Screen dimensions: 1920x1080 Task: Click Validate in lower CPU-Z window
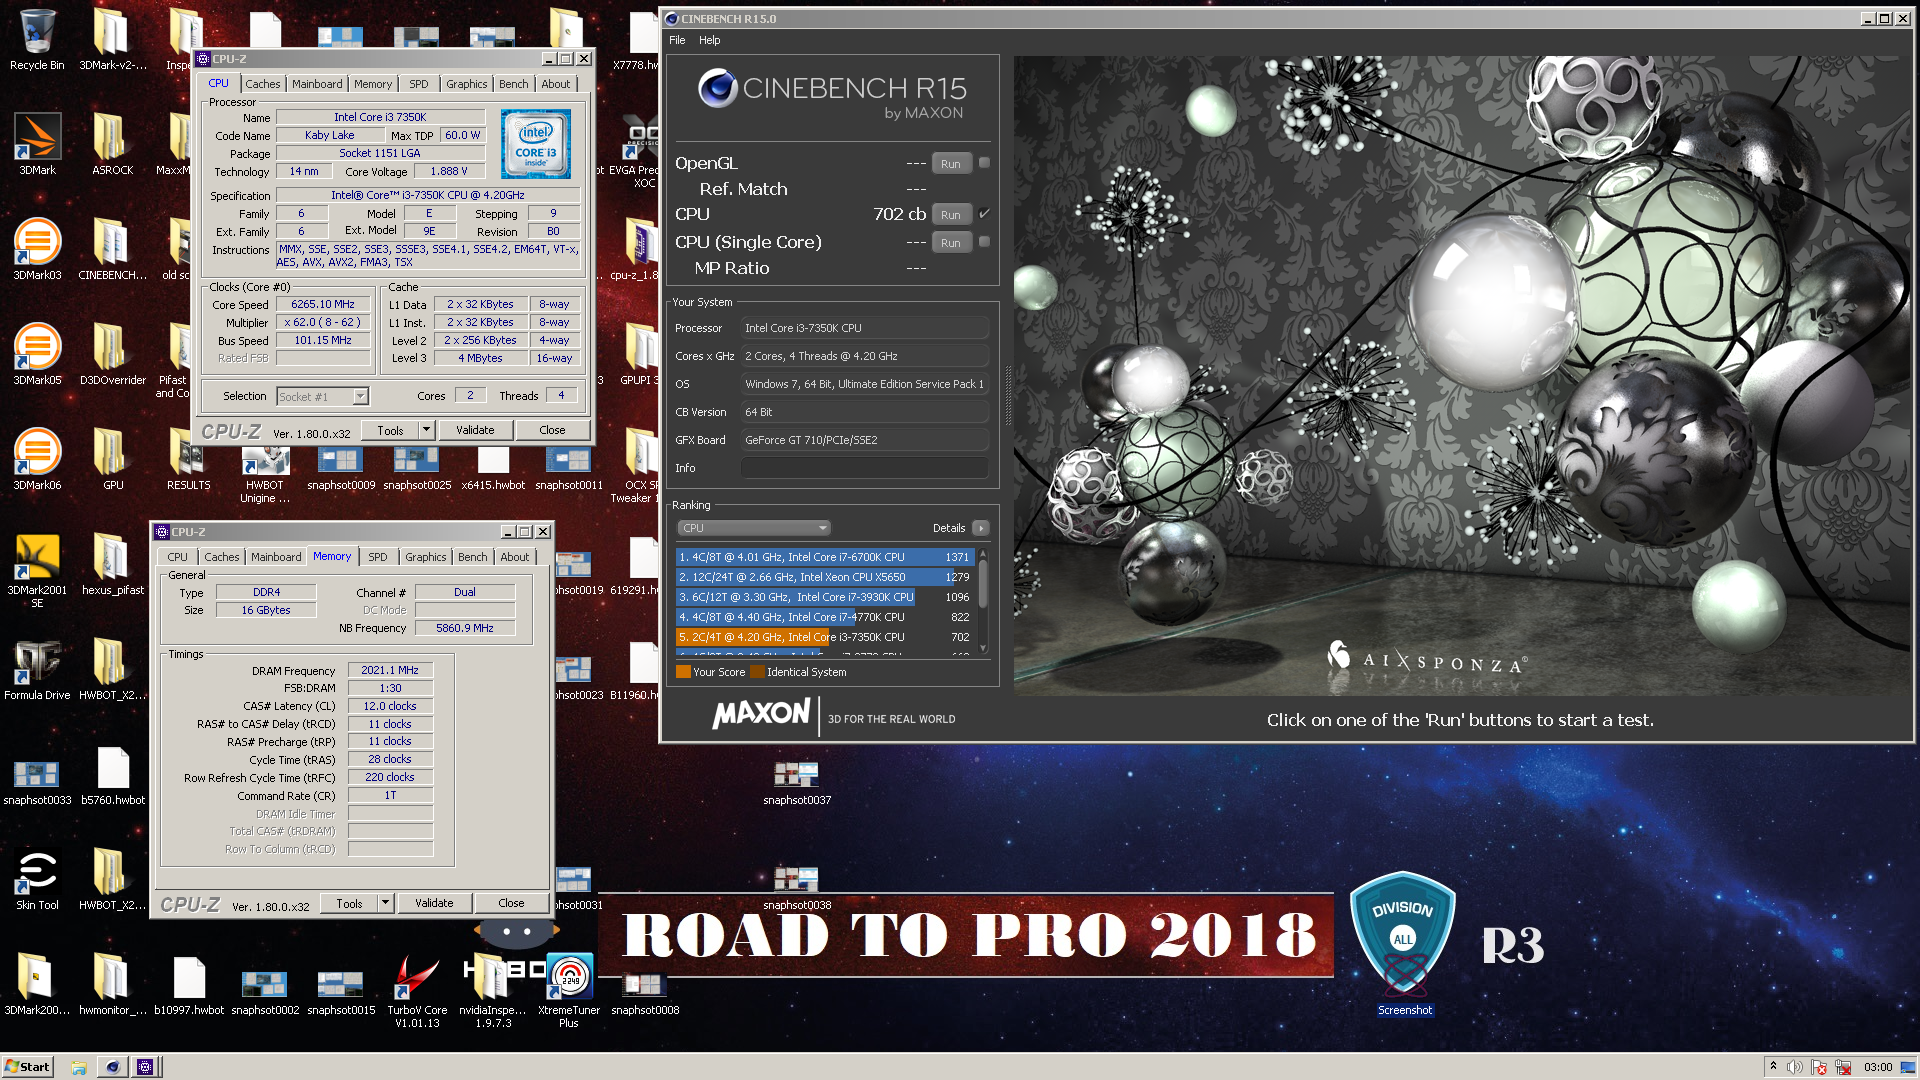pyautogui.click(x=434, y=903)
